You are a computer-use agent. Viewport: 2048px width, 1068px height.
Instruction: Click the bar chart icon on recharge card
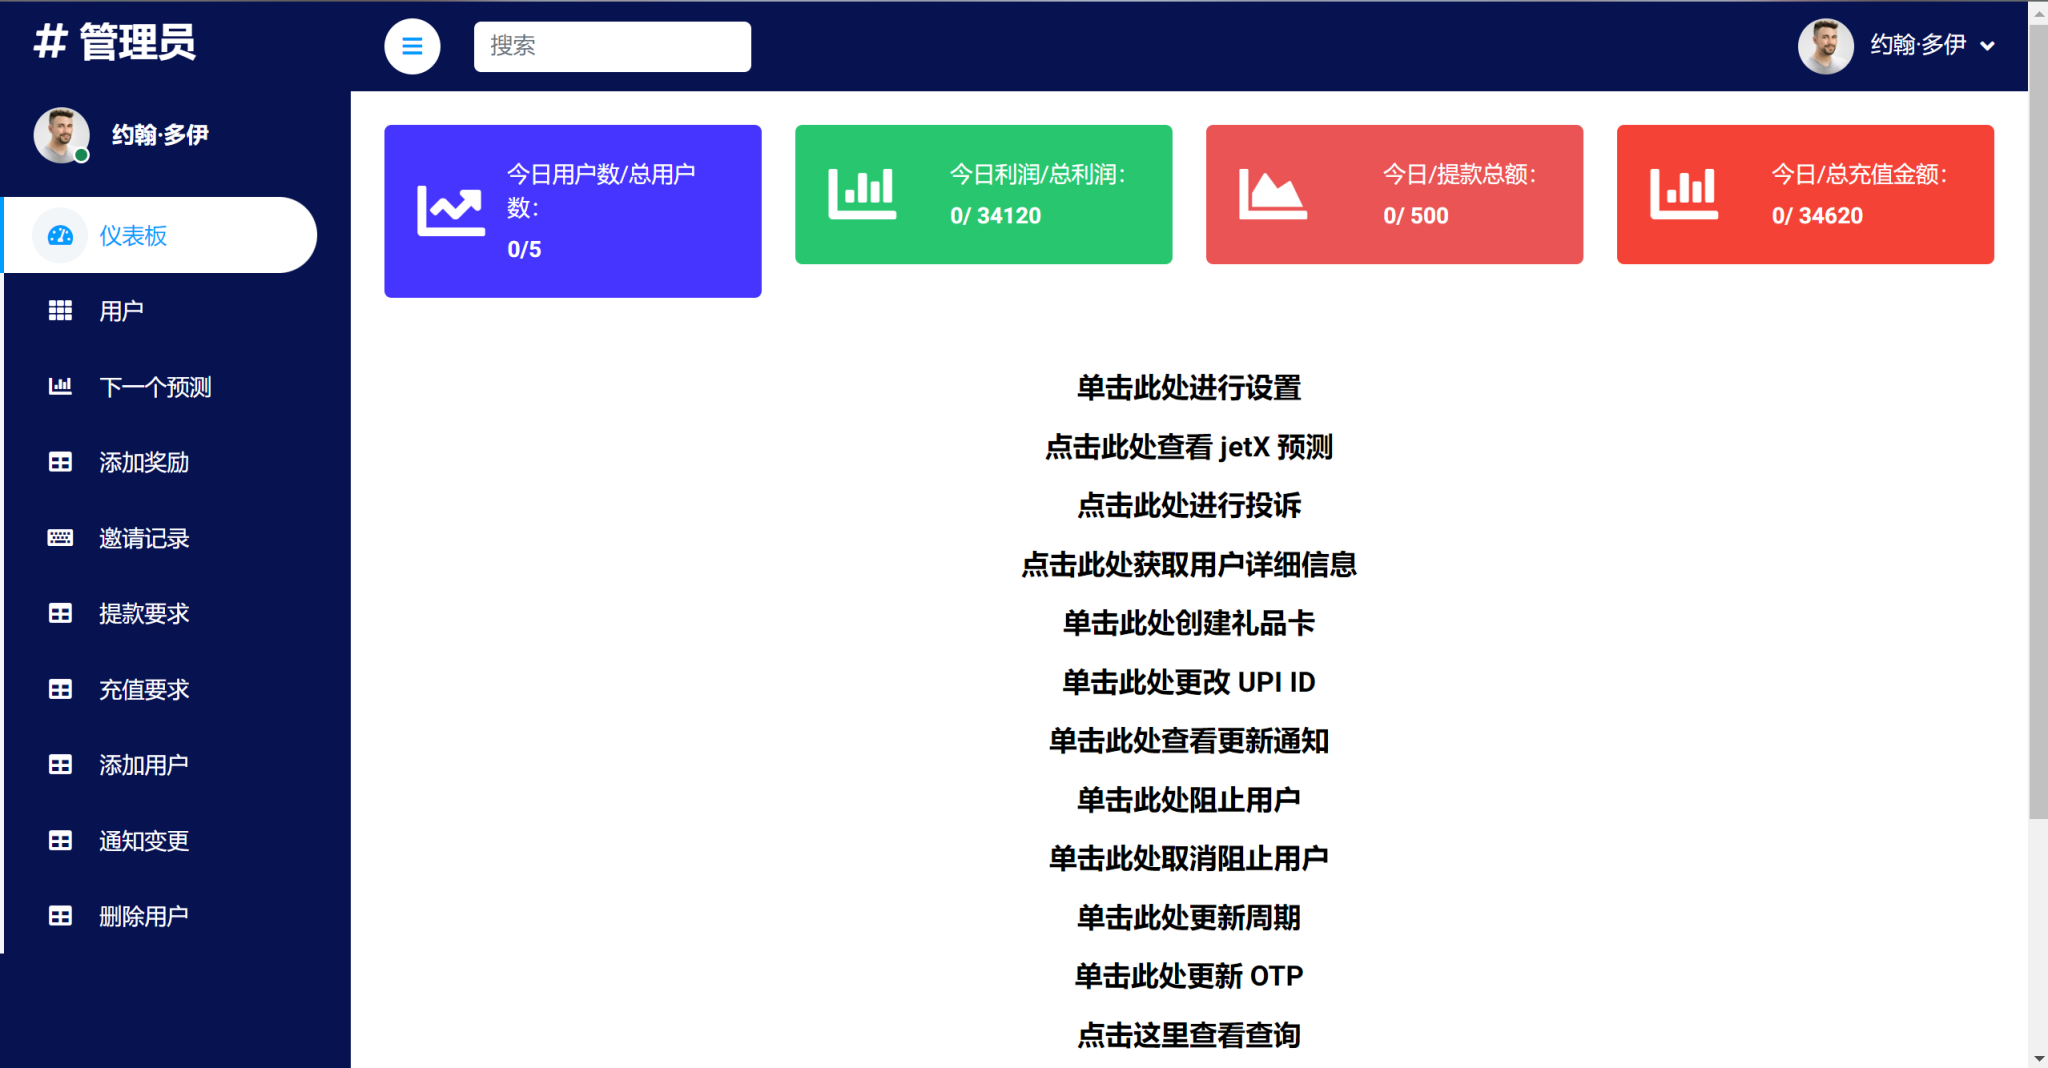1683,194
